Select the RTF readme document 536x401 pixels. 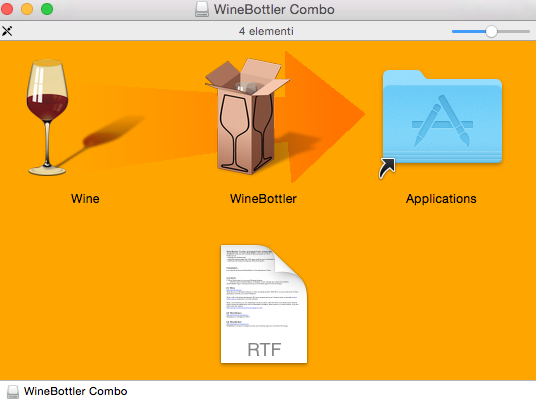tap(264, 304)
